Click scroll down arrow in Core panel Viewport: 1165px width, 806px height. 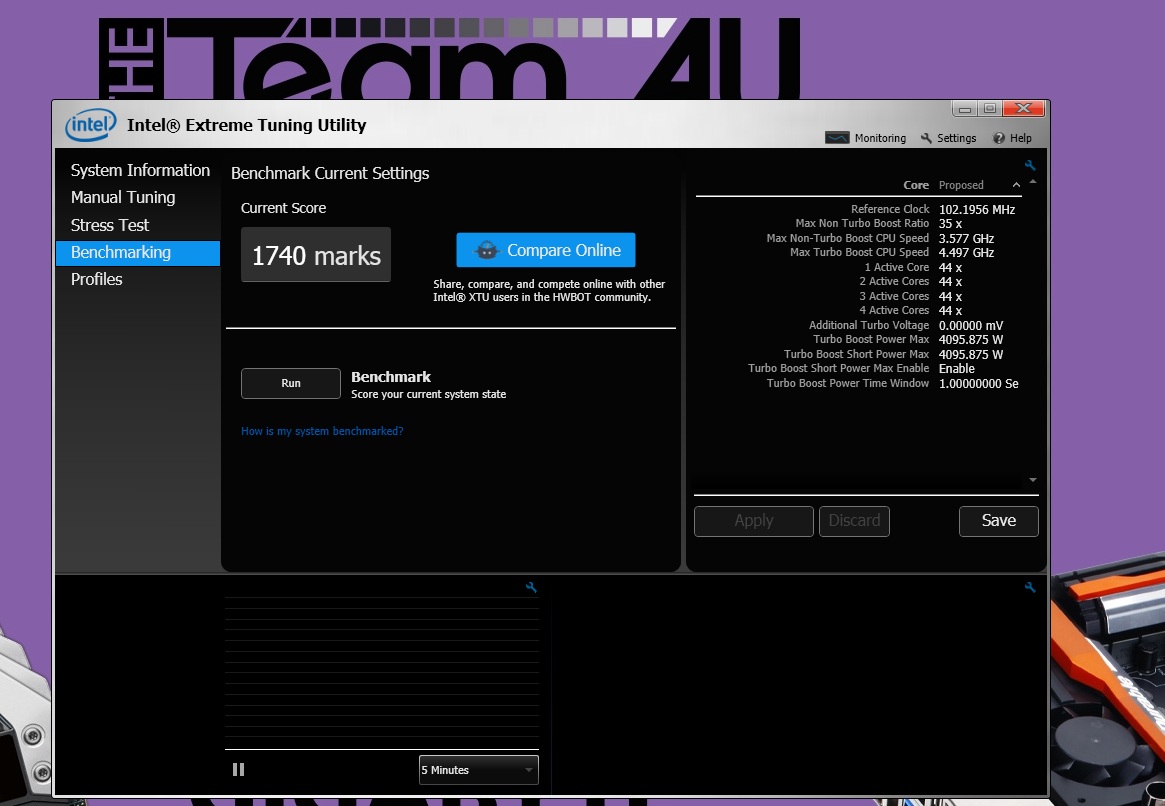[x=1033, y=480]
